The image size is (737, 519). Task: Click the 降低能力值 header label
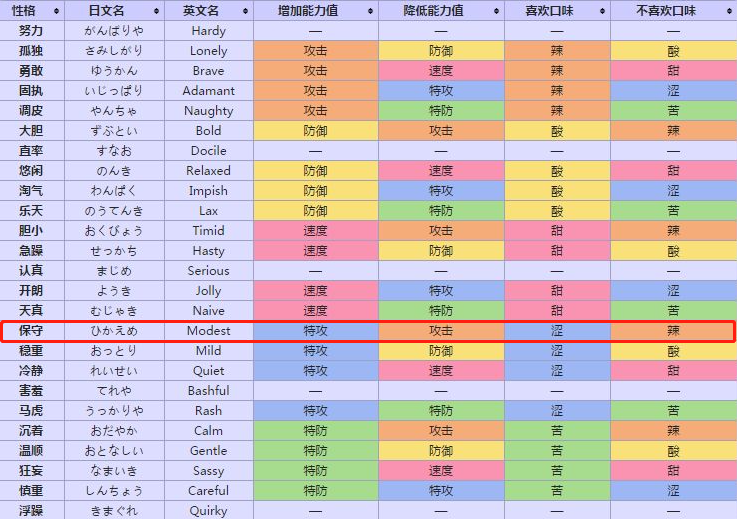pos(433,10)
